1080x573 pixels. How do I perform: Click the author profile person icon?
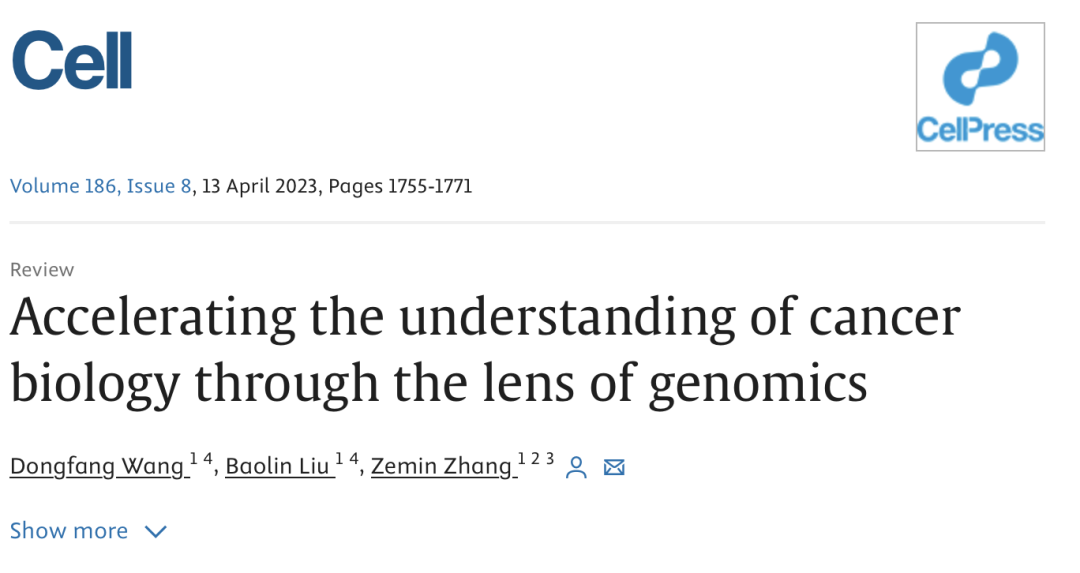pos(576,468)
